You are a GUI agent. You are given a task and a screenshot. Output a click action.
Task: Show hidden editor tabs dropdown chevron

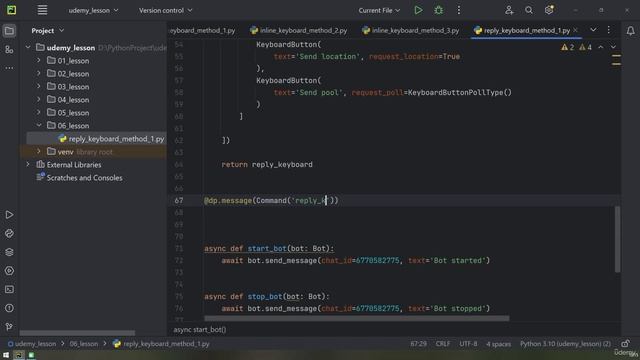pos(593,30)
